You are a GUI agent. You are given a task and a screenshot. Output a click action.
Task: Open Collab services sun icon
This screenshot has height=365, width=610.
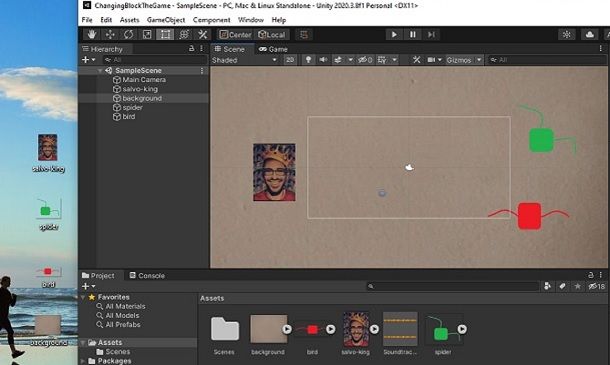(x=566, y=35)
